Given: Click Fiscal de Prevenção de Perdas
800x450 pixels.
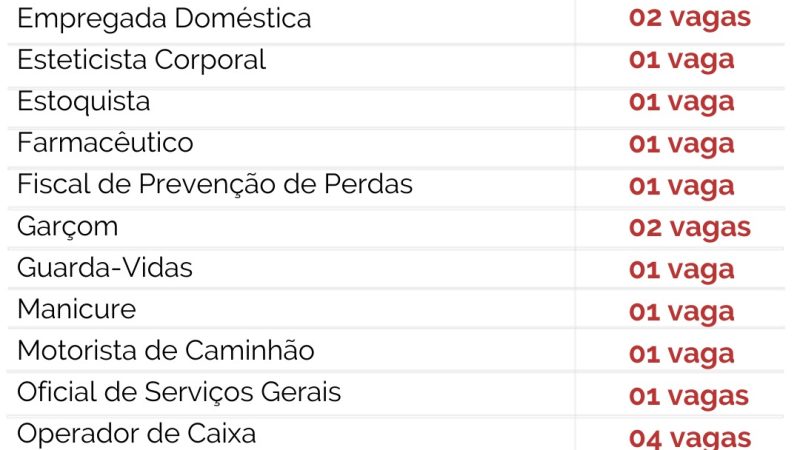Looking at the screenshot, I should point(215,185).
